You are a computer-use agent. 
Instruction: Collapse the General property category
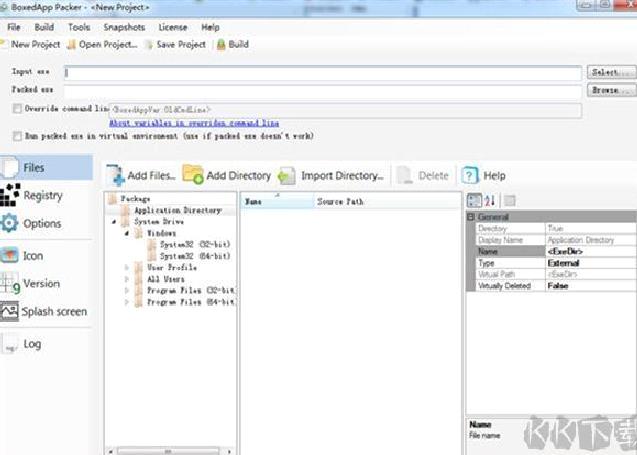tap(470, 217)
